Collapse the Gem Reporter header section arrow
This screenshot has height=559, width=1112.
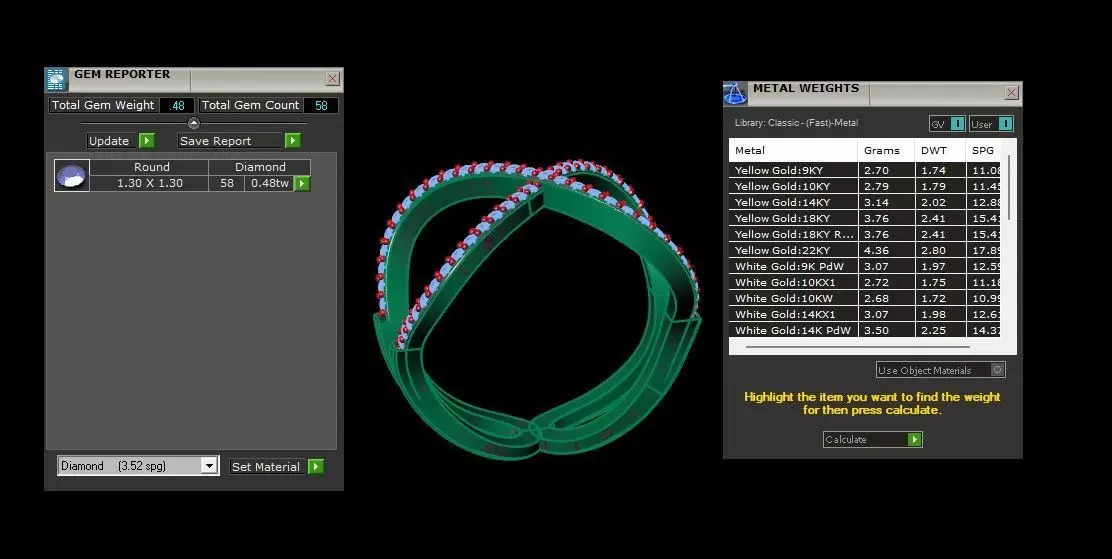194,123
